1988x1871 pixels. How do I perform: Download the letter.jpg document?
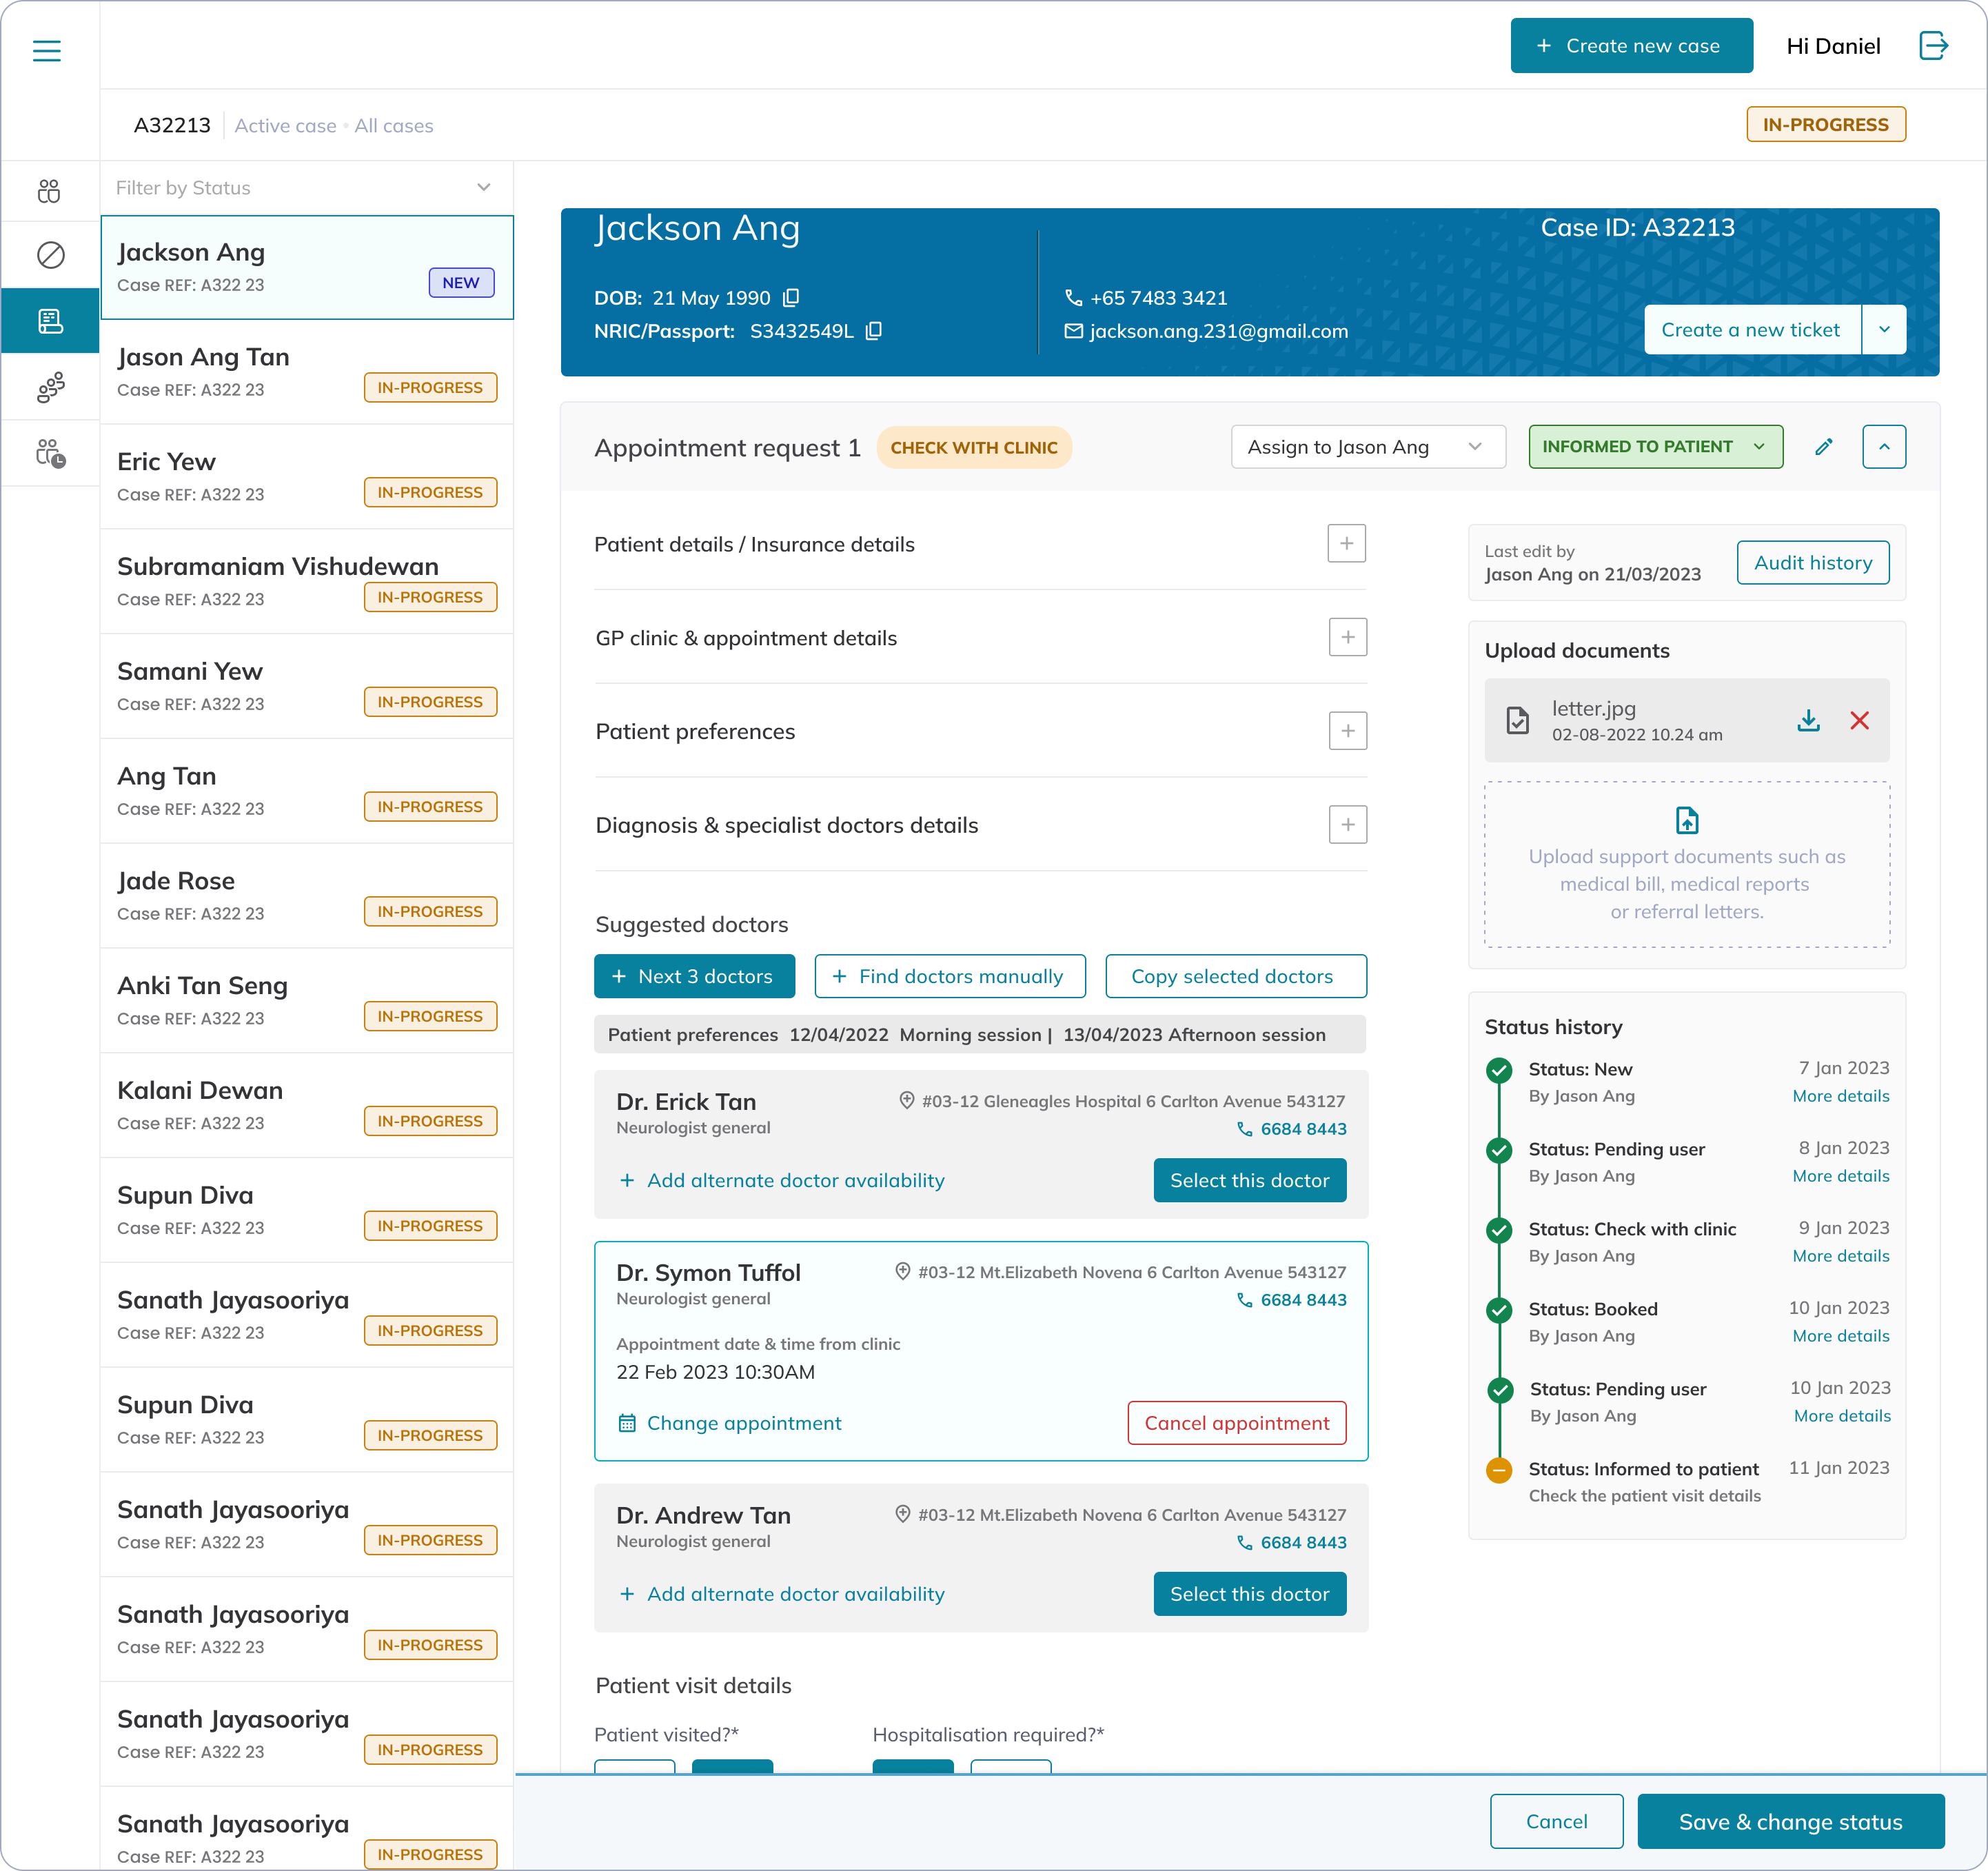pyautogui.click(x=1808, y=721)
